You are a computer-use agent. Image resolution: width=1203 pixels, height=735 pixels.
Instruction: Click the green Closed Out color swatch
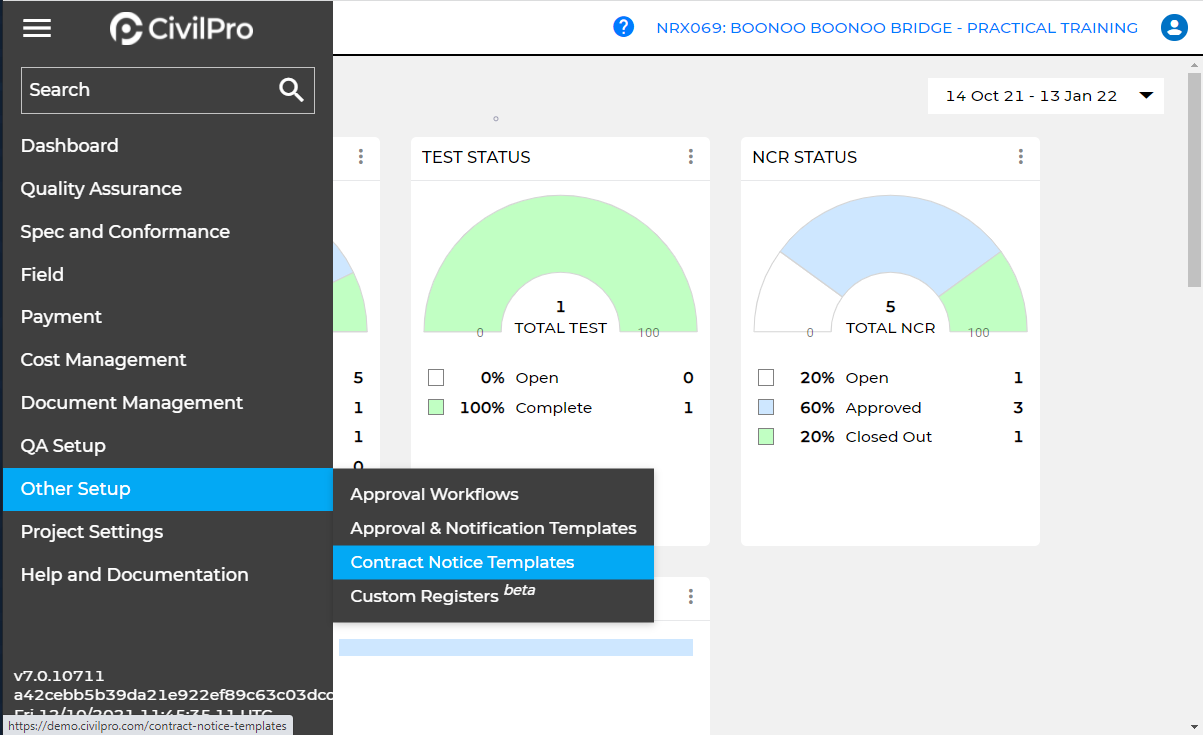[766, 437]
